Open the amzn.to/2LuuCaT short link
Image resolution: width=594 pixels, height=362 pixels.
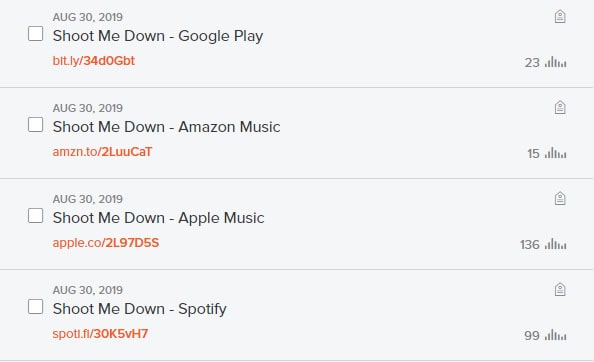[x=102, y=151]
